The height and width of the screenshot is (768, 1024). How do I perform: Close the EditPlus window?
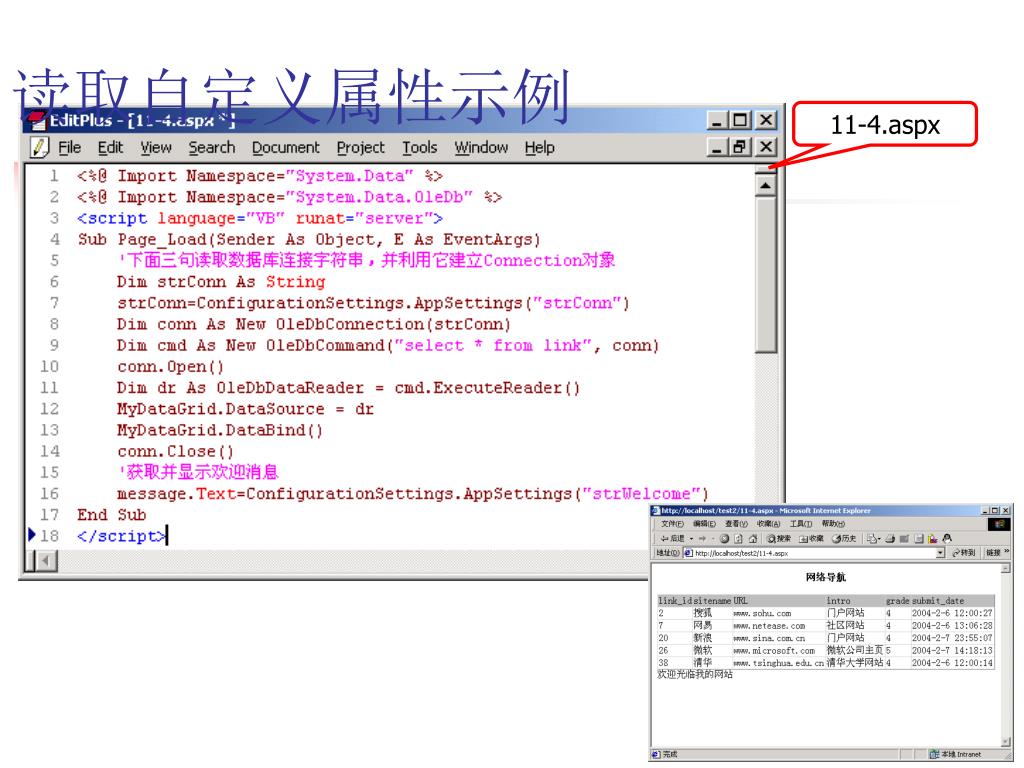[x=766, y=120]
